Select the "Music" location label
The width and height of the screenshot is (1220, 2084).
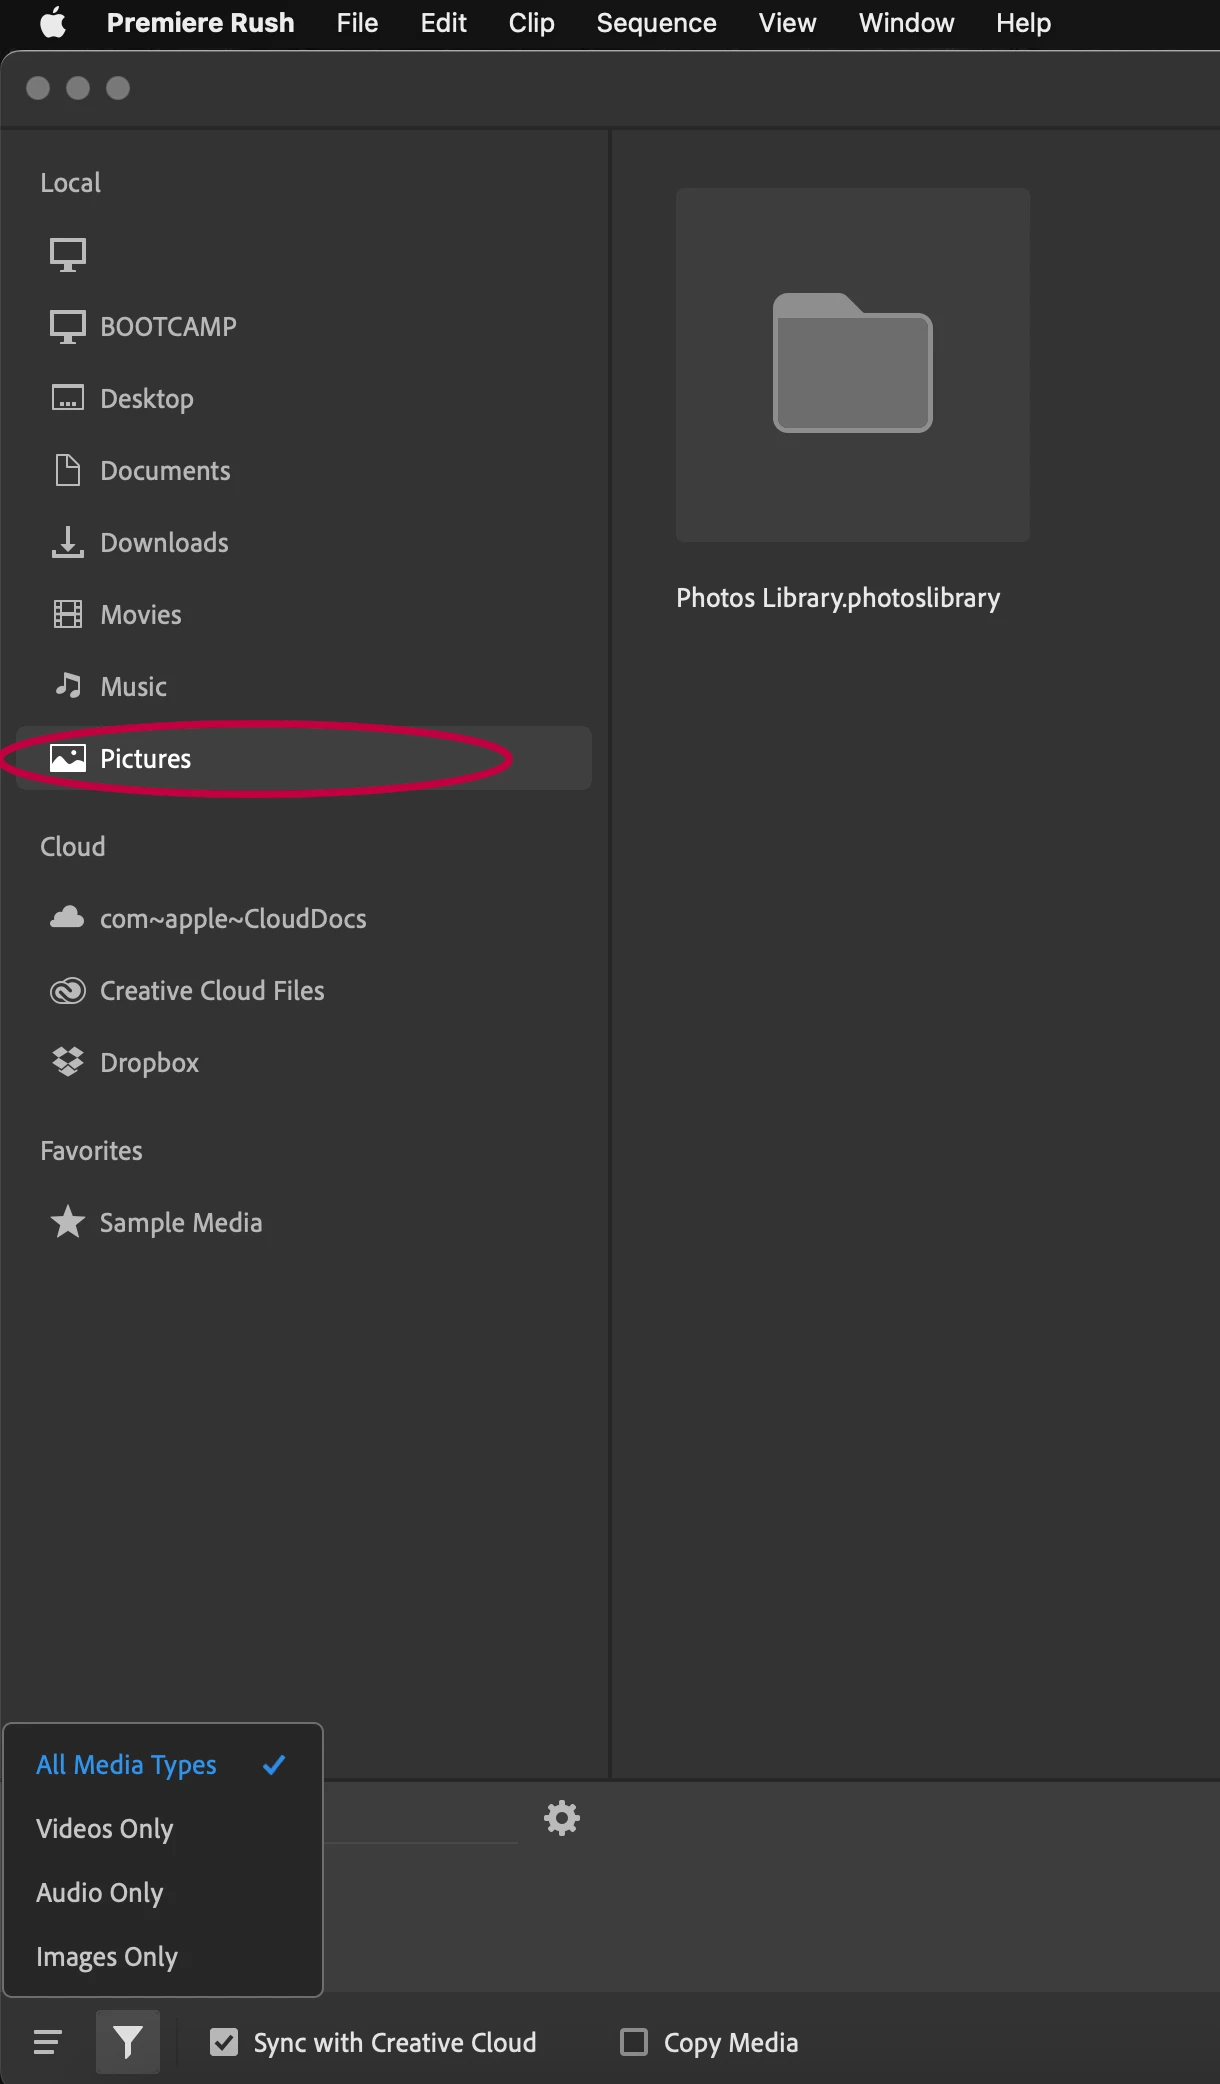[133, 687]
